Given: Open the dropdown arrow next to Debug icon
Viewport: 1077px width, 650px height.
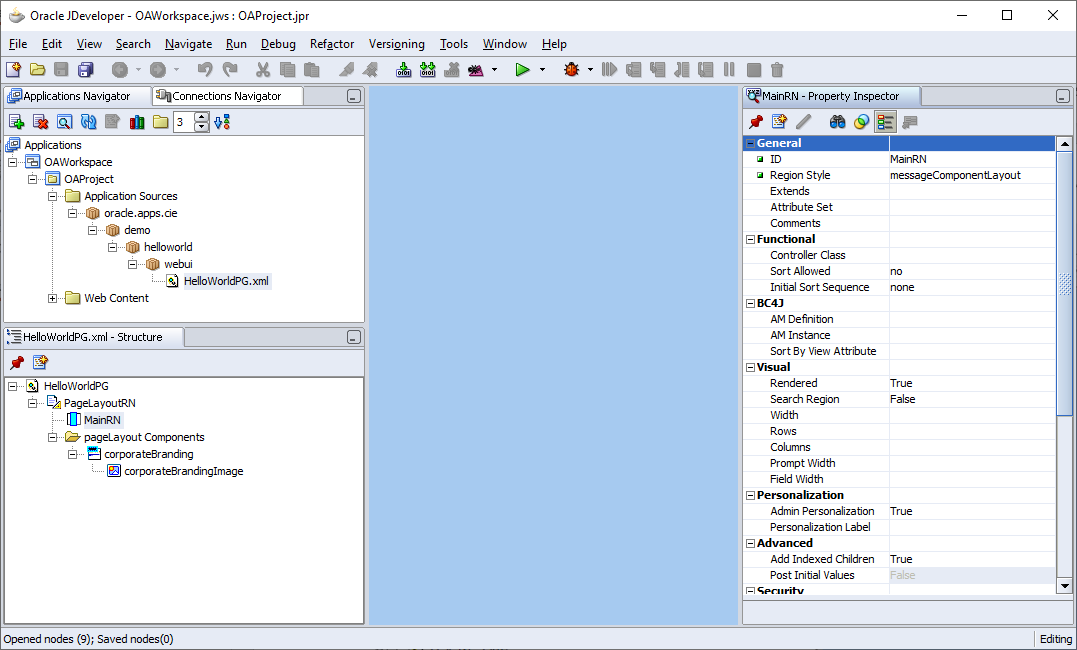Looking at the screenshot, I should [590, 69].
